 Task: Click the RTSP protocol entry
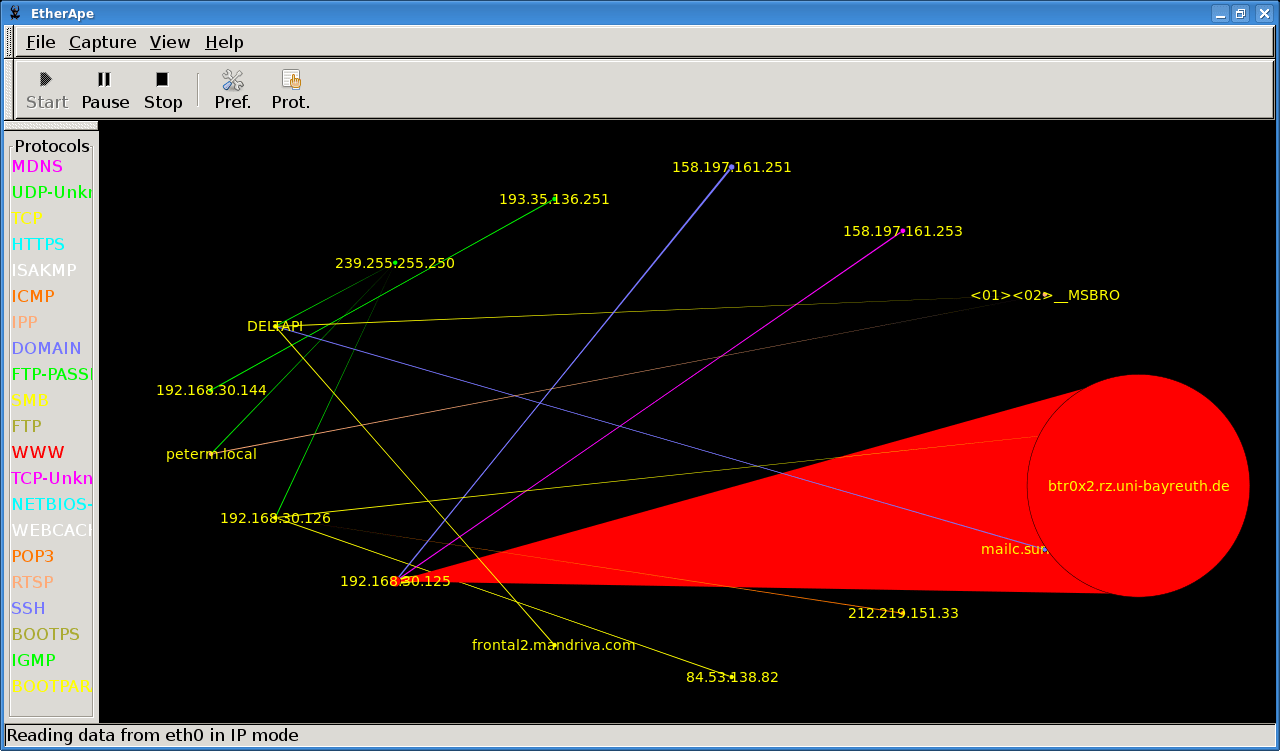[x=33, y=582]
